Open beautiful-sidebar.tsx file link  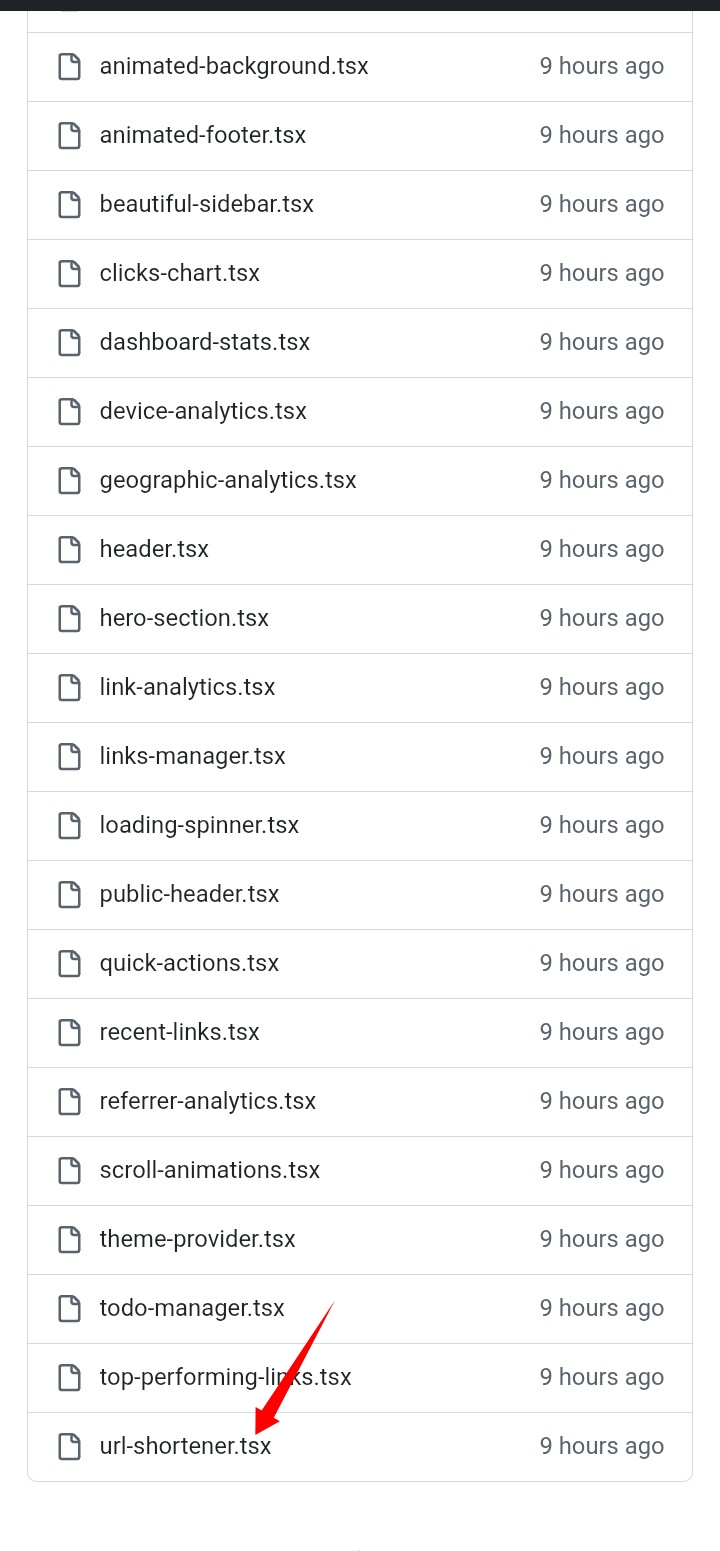point(207,204)
